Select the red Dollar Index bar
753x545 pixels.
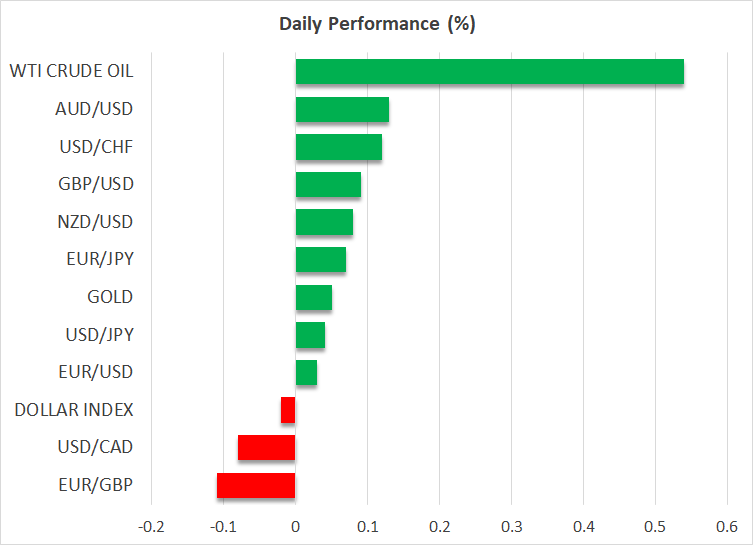pos(288,410)
